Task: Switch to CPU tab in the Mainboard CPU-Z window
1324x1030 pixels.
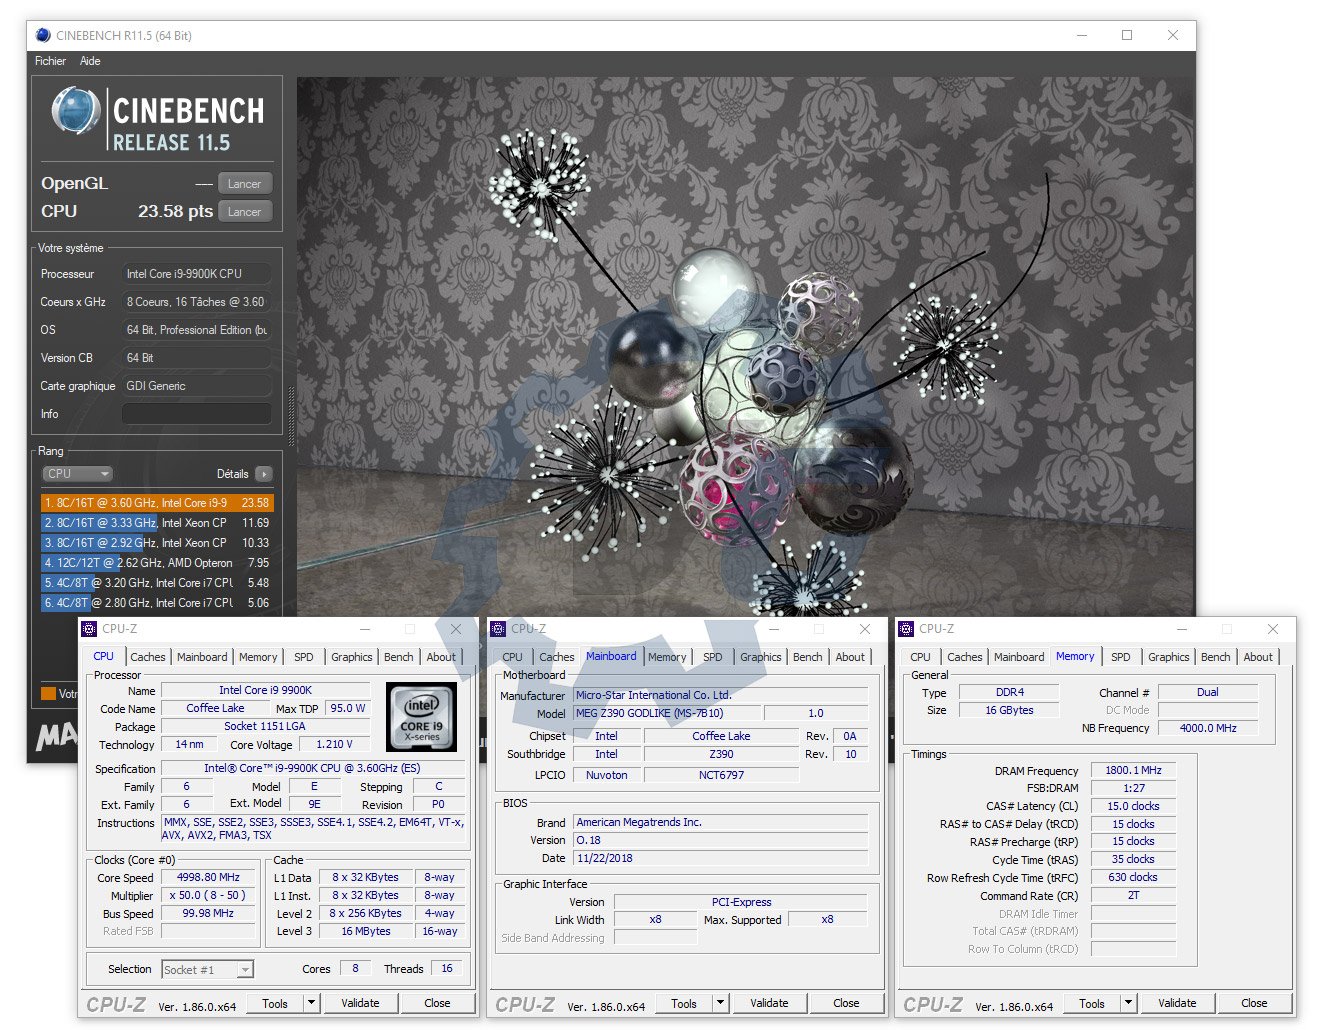Action: (513, 657)
